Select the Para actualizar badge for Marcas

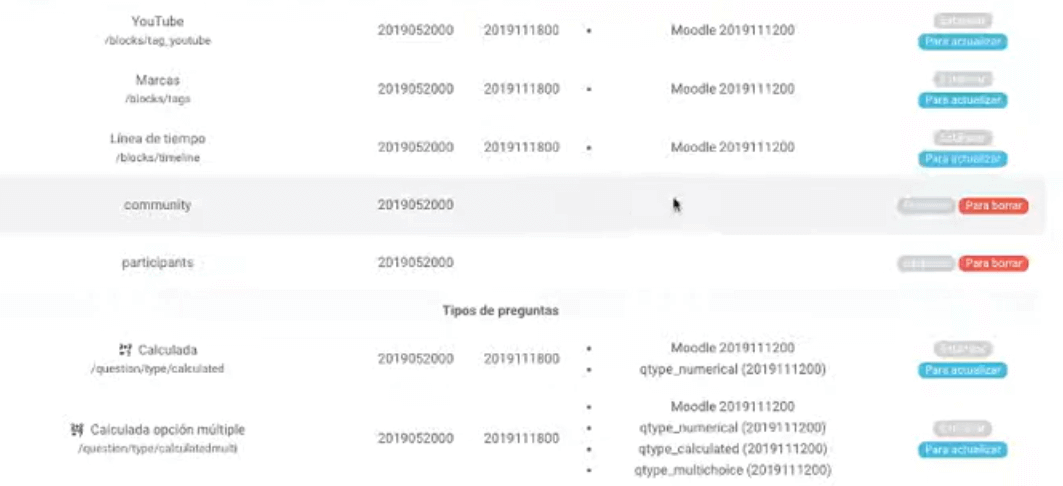963,100
